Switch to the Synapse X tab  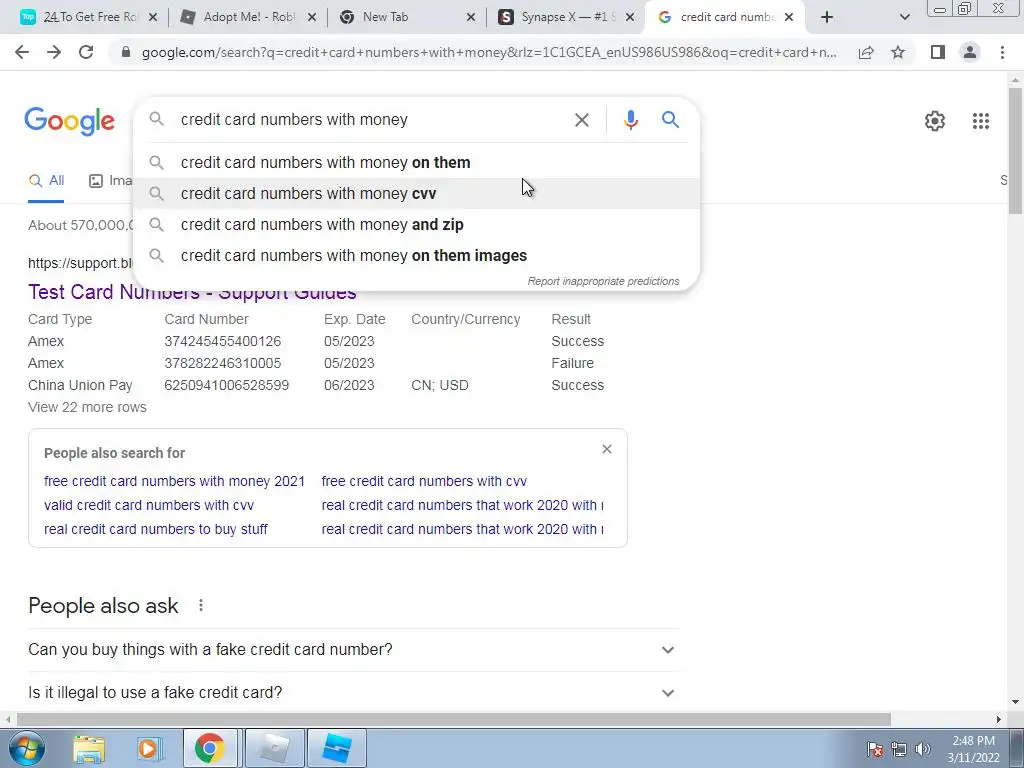[559, 17]
